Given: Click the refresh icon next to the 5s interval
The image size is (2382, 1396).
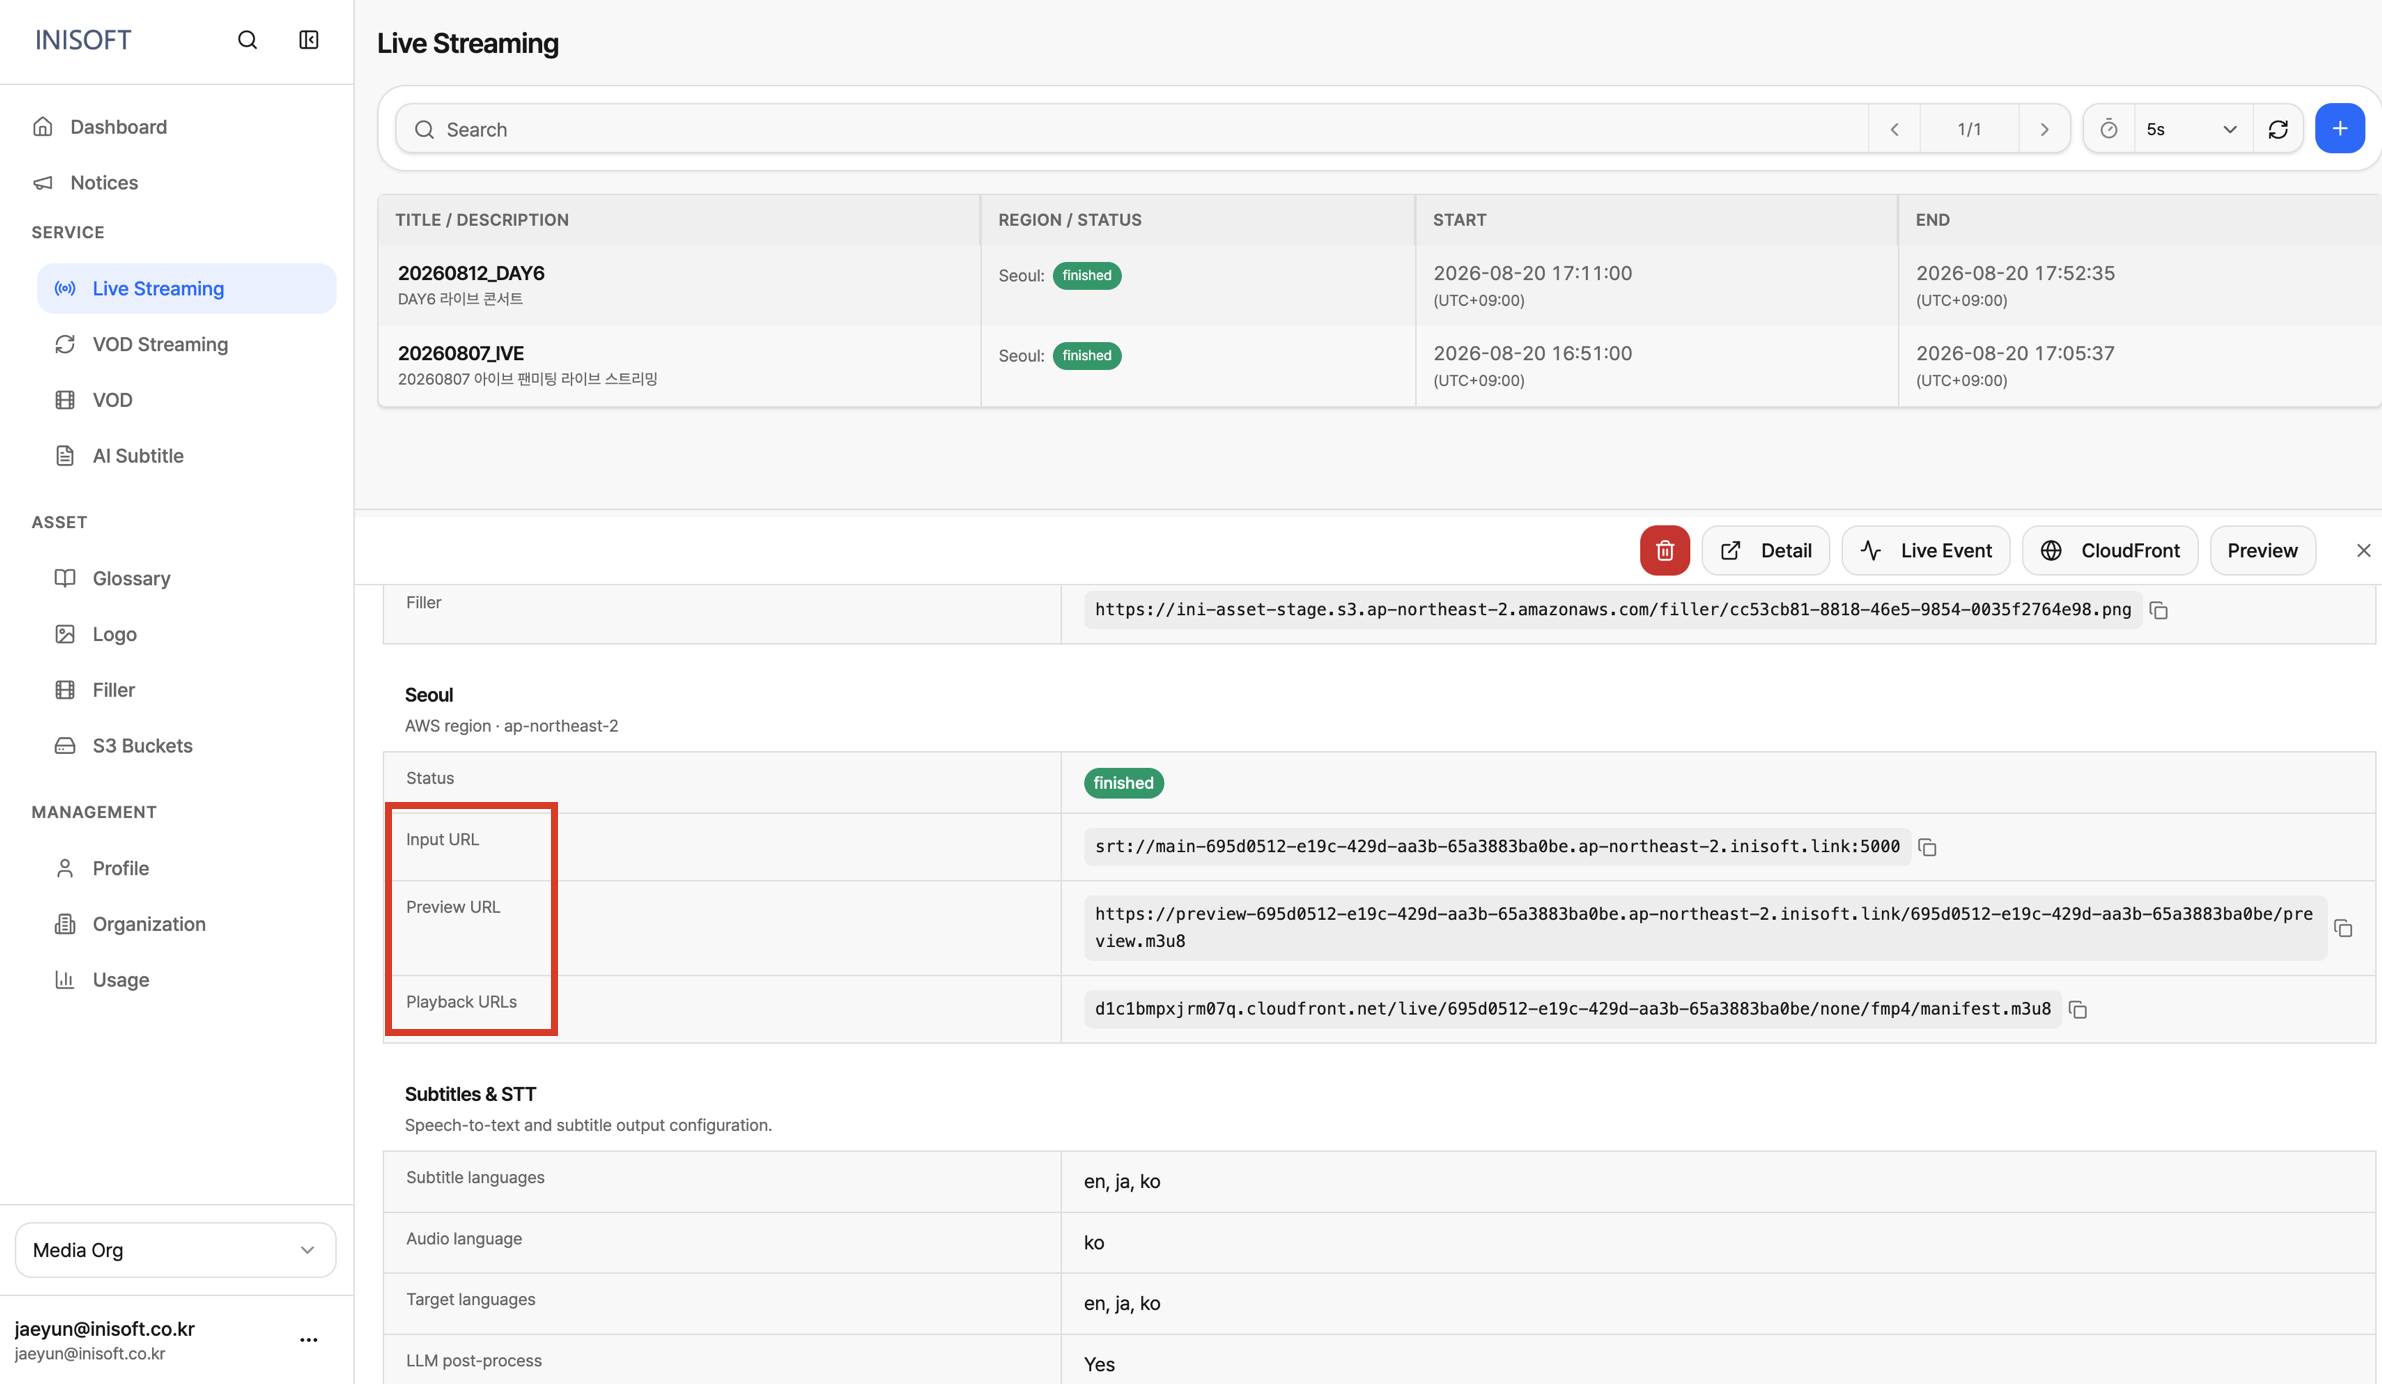Looking at the screenshot, I should [2278, 129].
